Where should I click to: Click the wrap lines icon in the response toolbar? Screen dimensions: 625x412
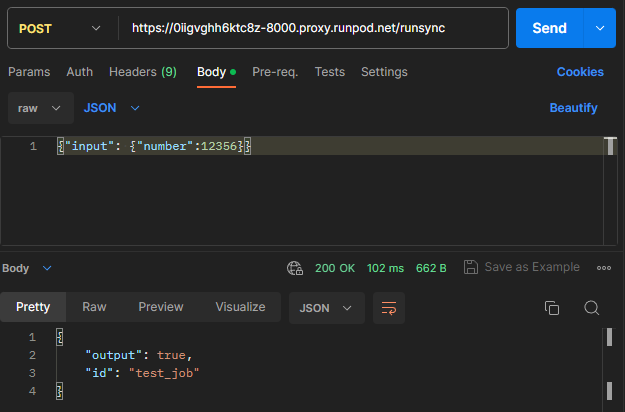point(389,308)
